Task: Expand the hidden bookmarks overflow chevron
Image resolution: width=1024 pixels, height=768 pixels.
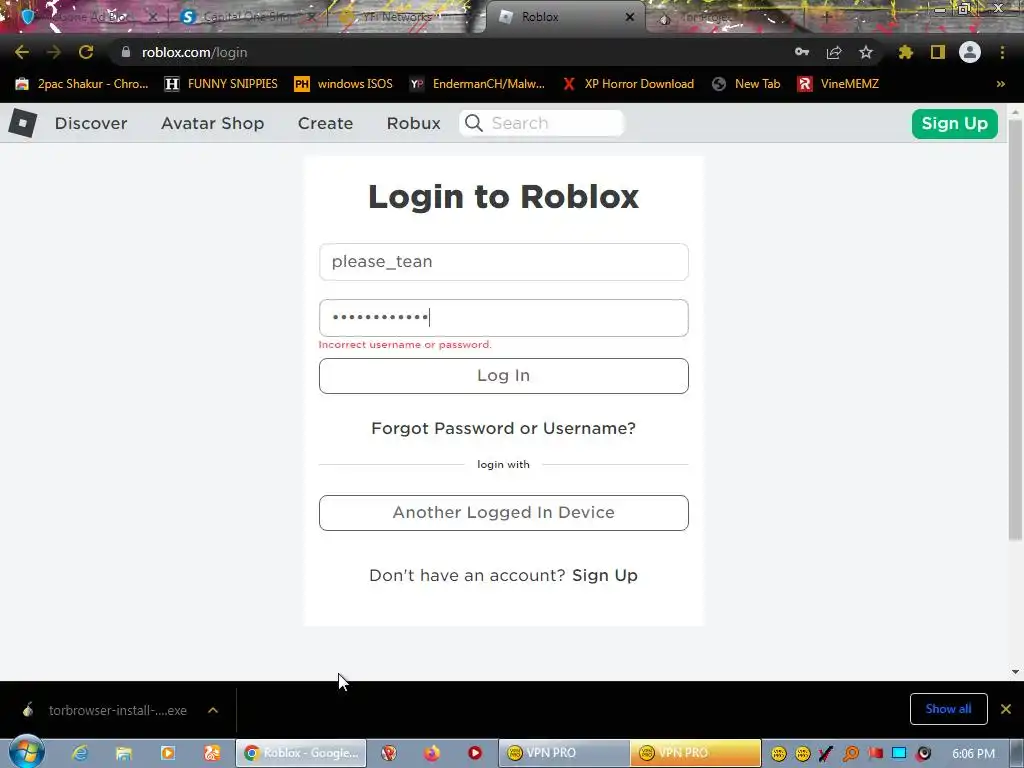Action: 1000,84
